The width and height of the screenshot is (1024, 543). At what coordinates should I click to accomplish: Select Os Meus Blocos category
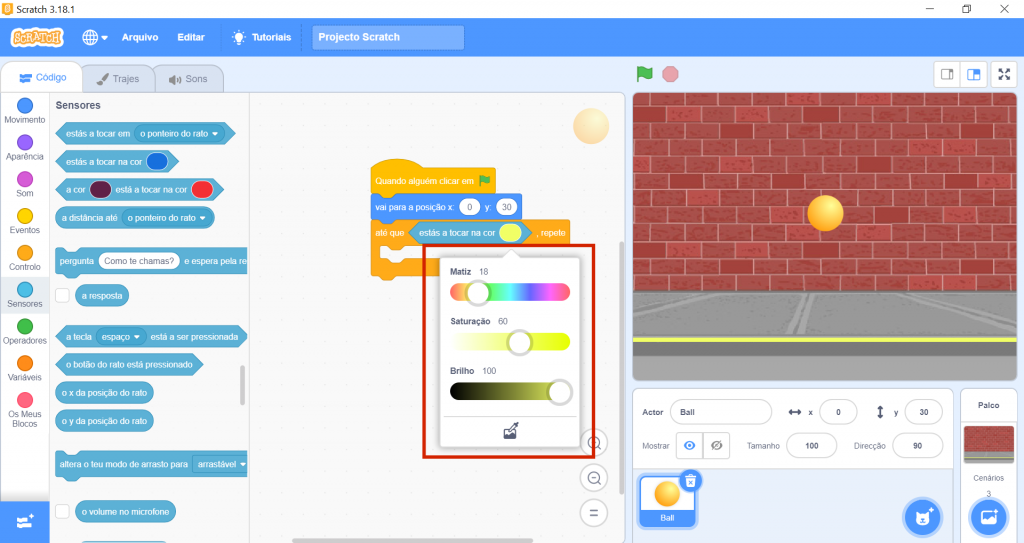pos(25,410)
